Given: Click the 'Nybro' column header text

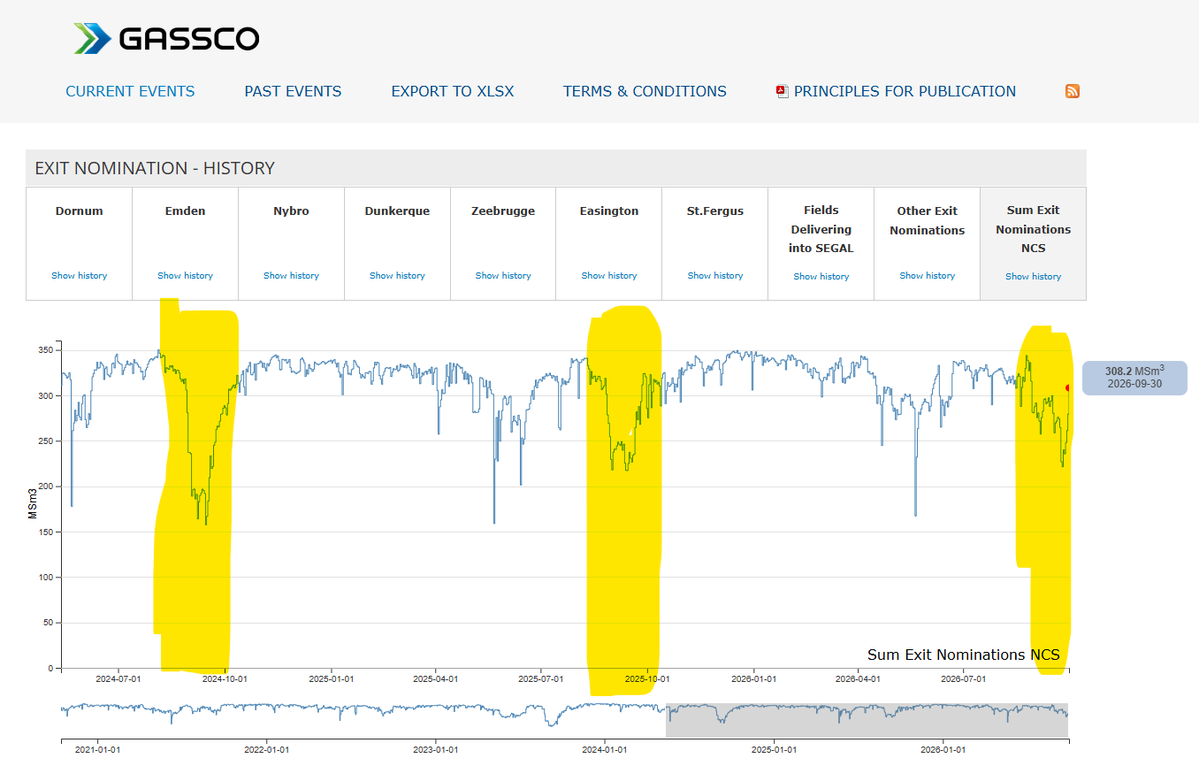Looking at the screenshot, I should point(291,211).
